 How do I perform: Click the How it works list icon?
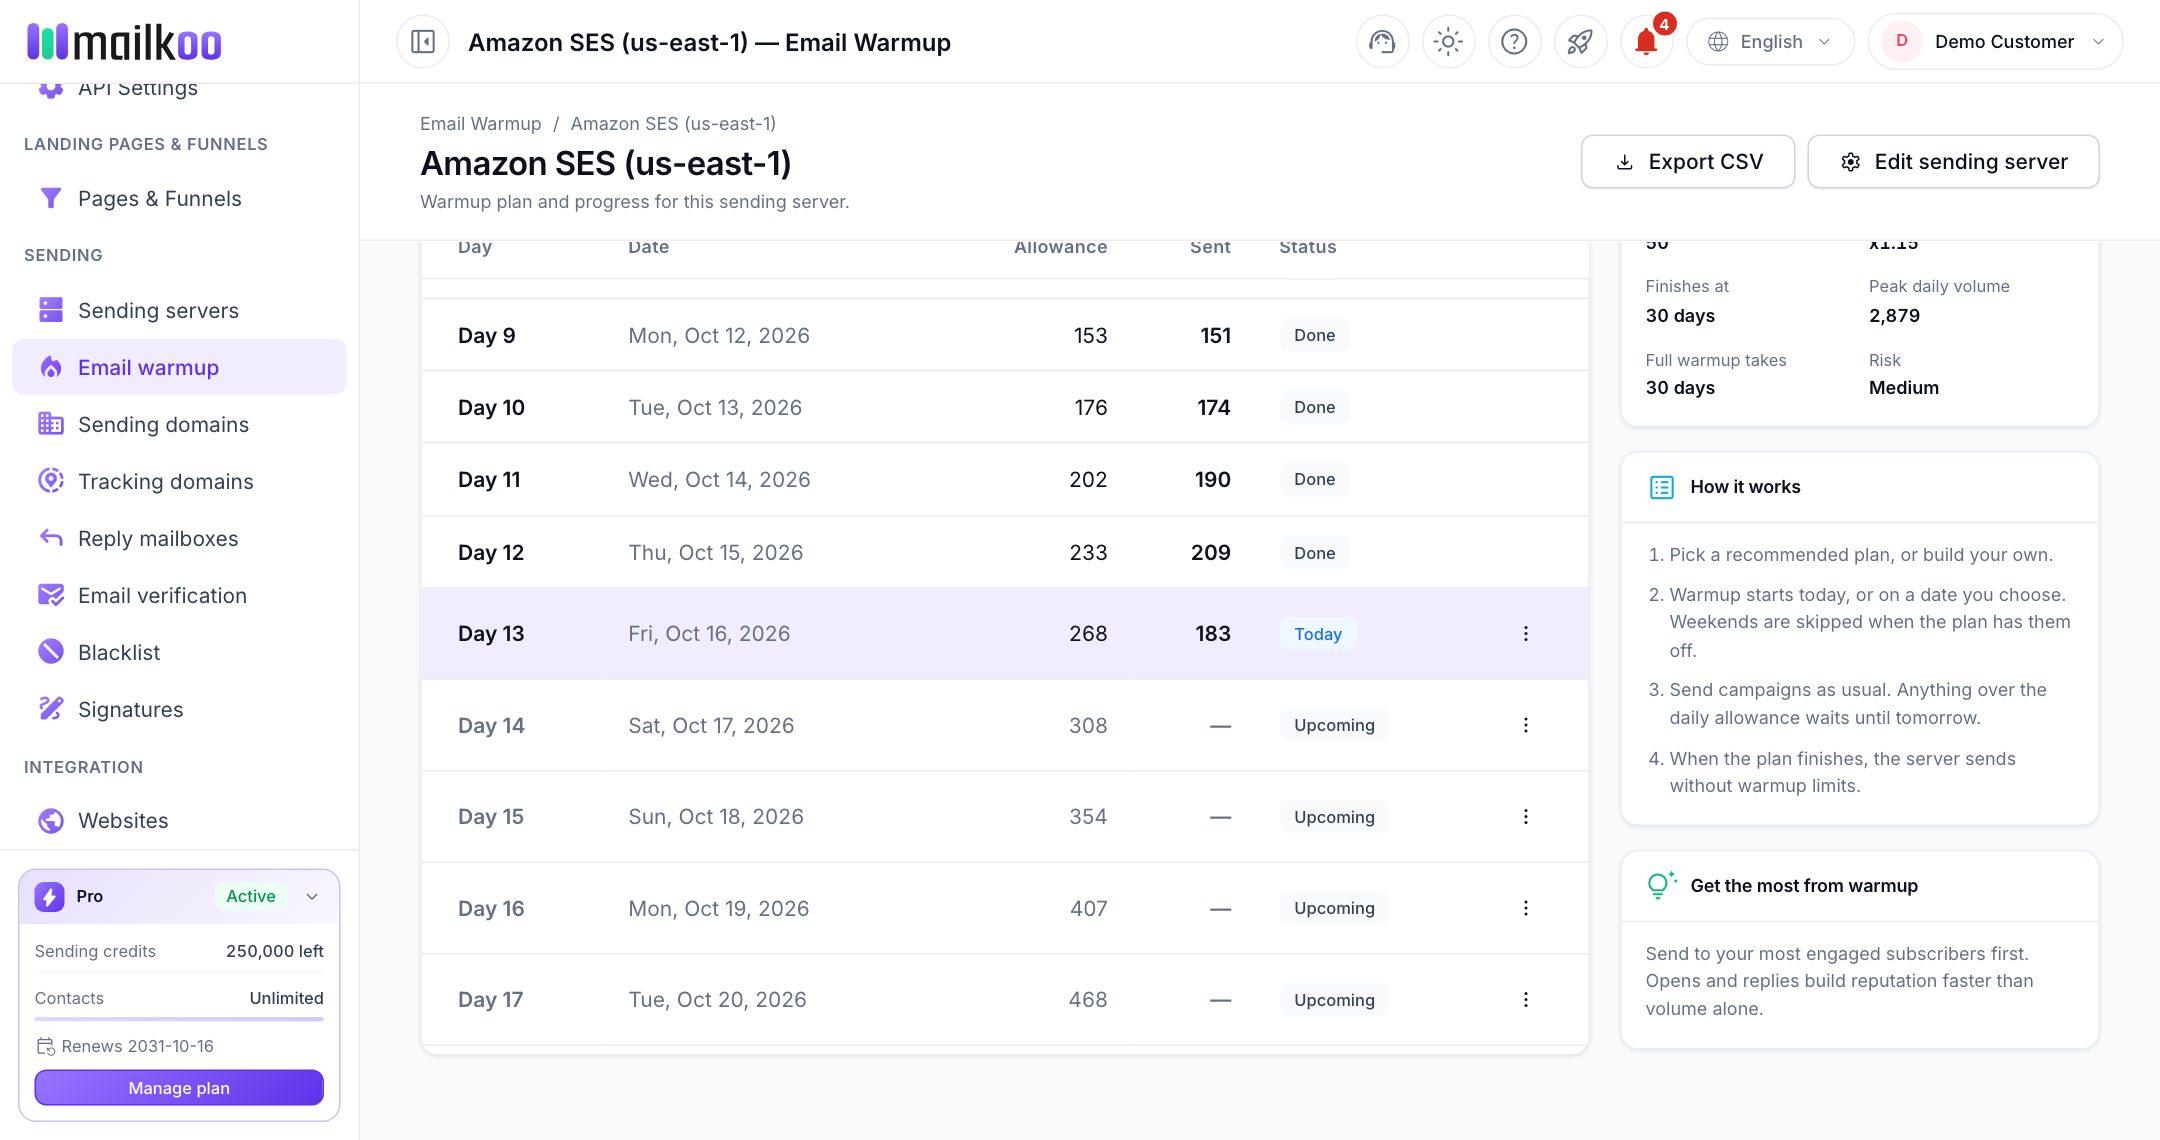click(1661, 487)
